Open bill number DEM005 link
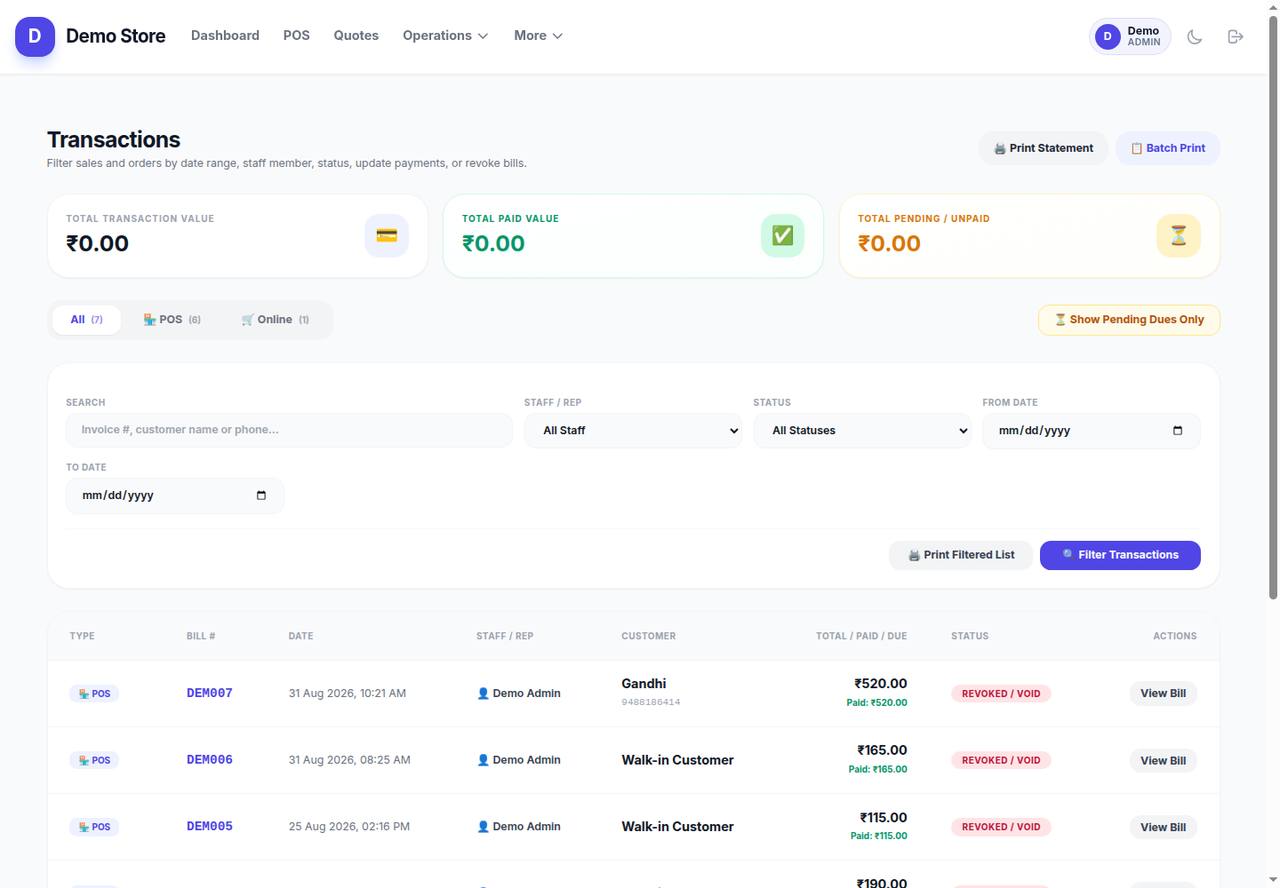The height and width of the screenshot is (888, 1280). [x=209, y=827]
